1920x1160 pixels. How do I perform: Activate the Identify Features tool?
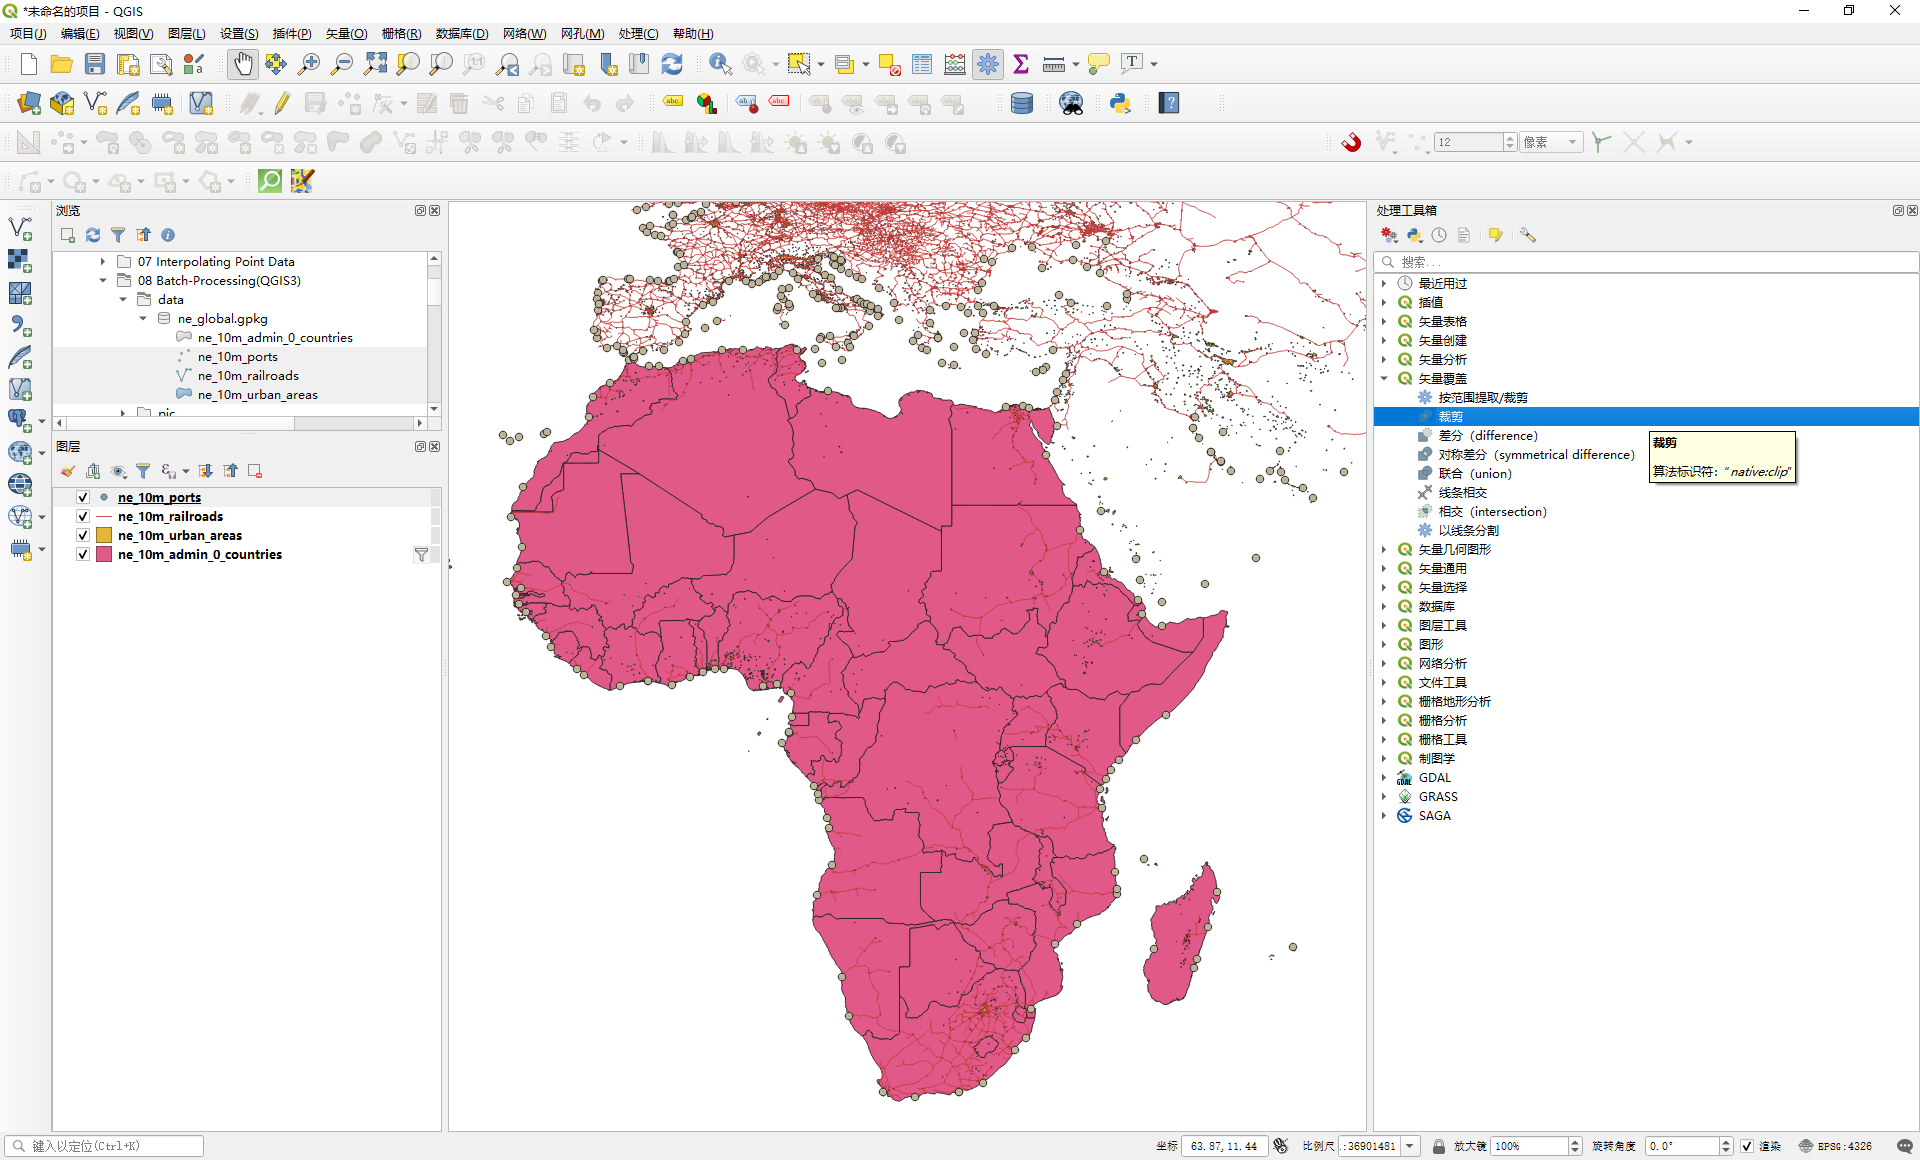click(719, 63)
